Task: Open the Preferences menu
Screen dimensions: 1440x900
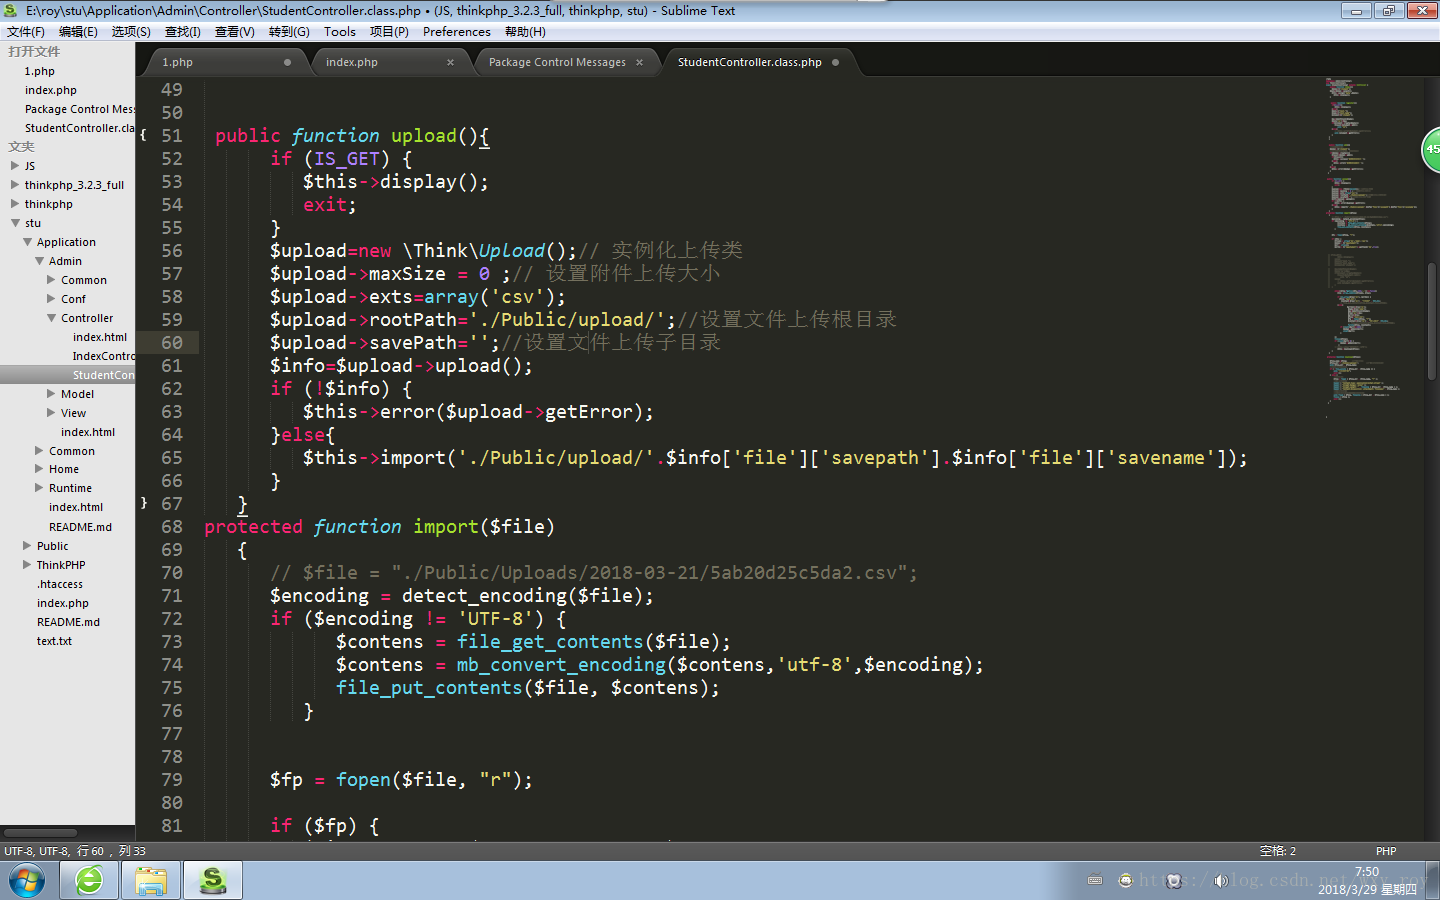Action: coord(457,32)
